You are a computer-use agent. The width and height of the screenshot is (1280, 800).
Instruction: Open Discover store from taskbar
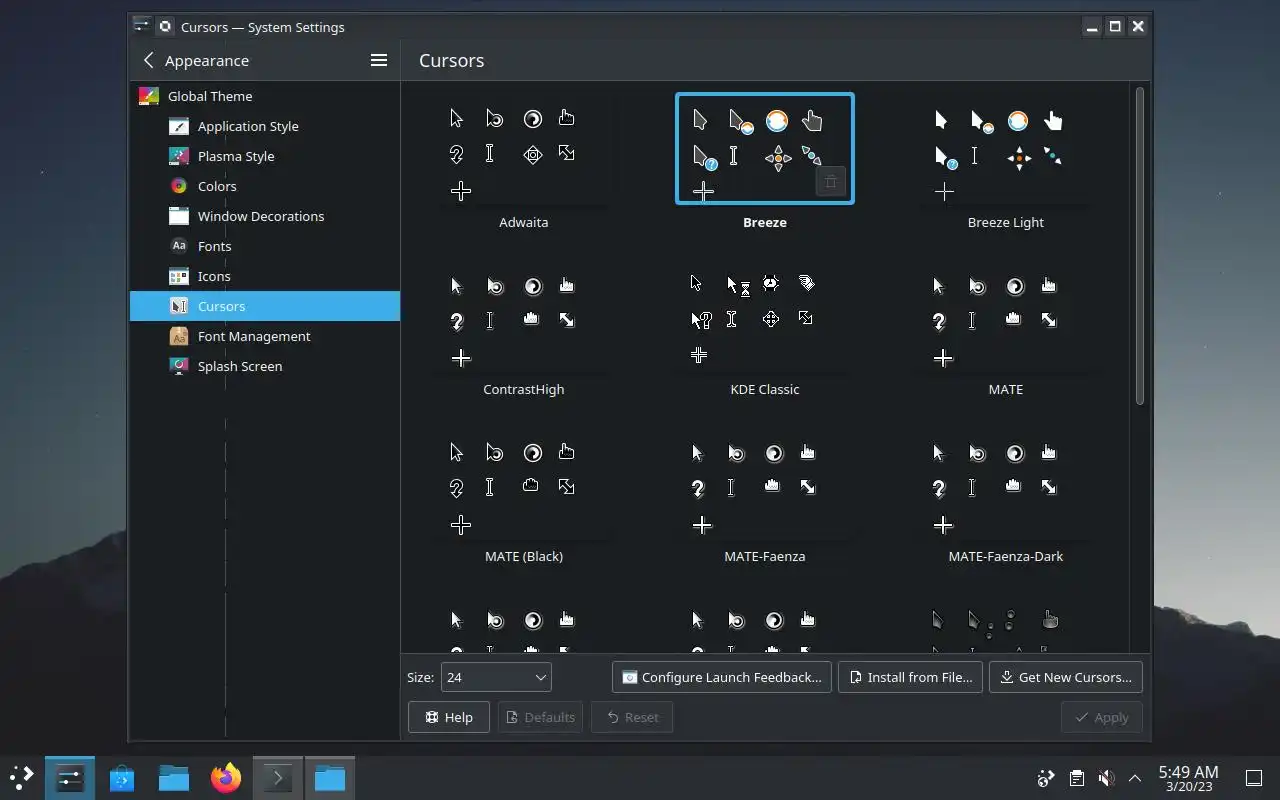(122, 777)
